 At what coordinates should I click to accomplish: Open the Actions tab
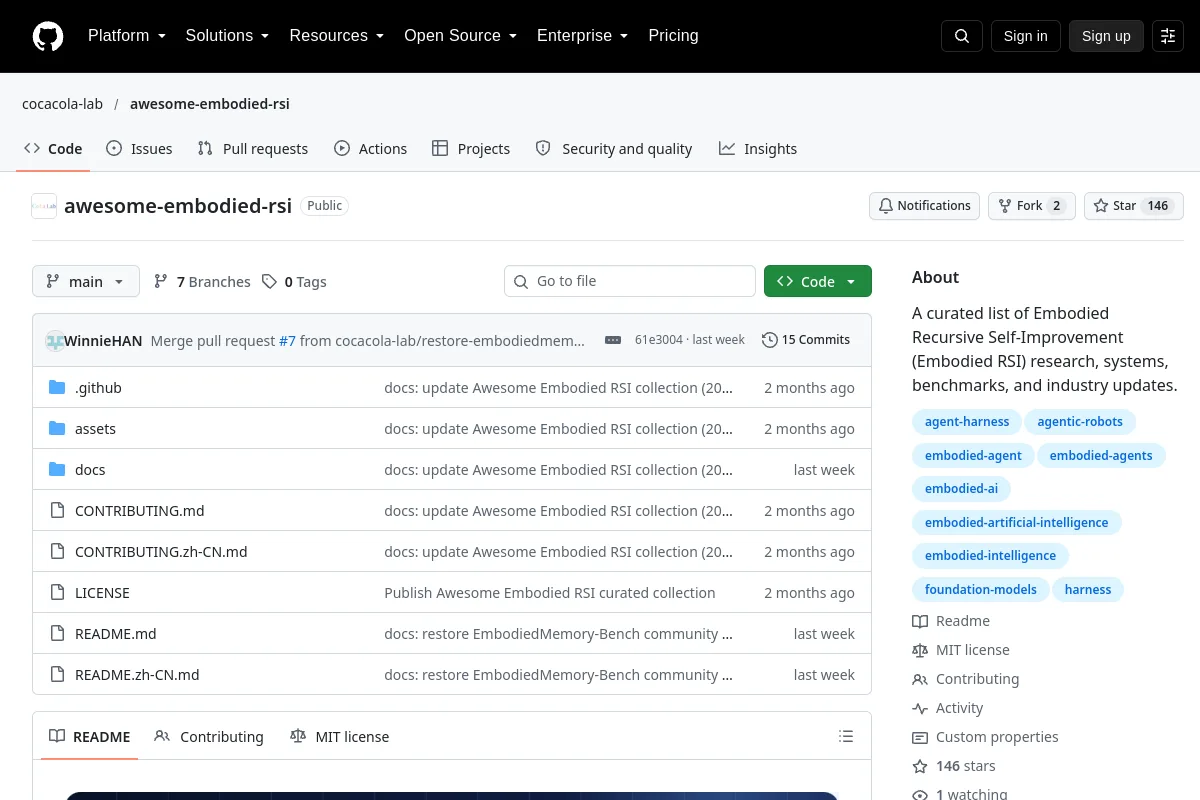coord(370,149)
